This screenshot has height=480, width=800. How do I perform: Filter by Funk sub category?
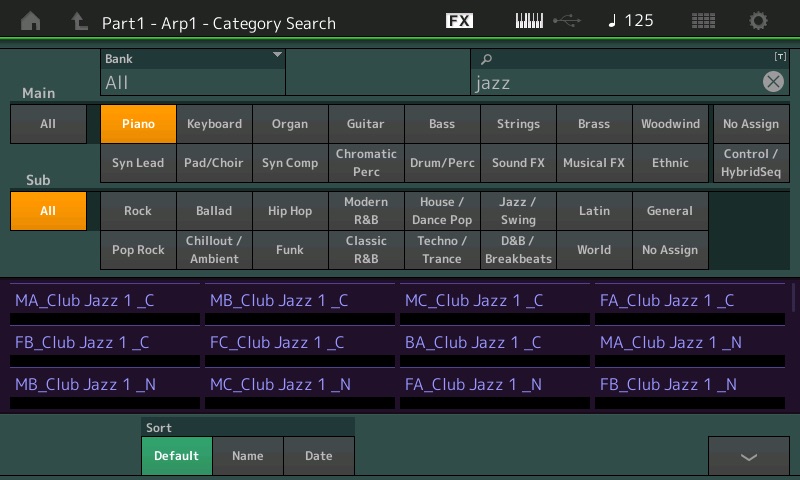coord(290,250)
